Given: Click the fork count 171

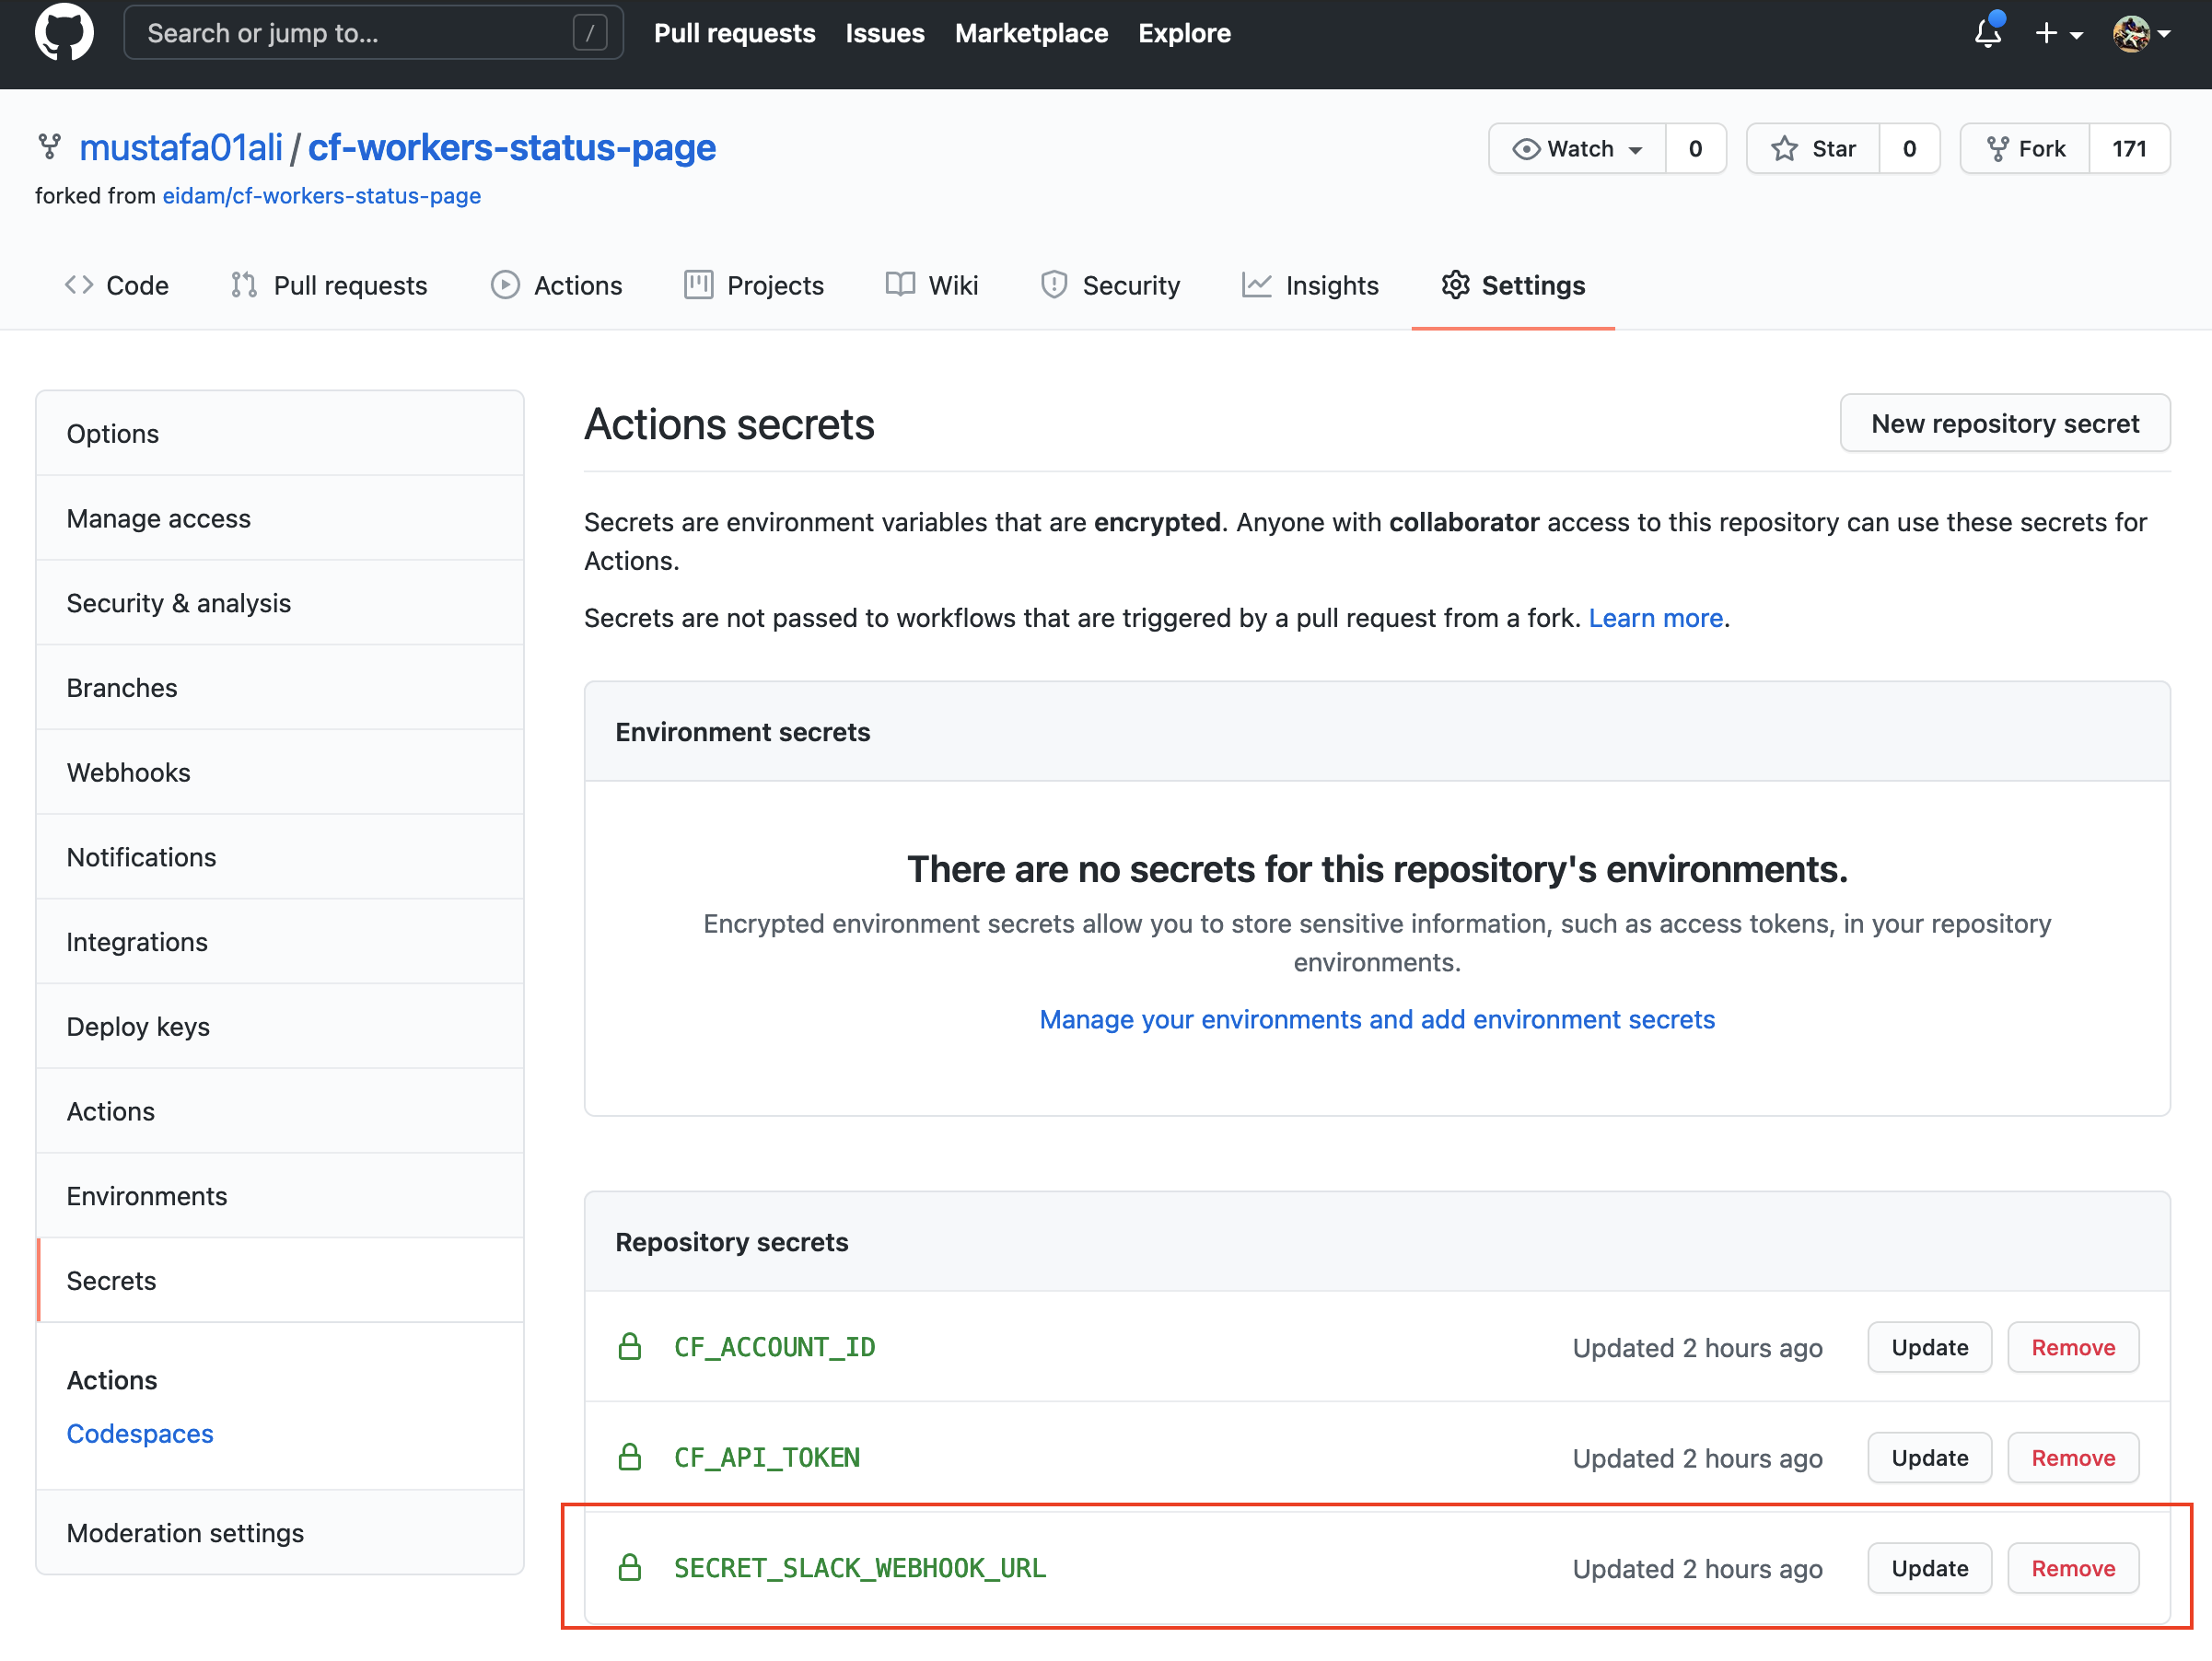Looking at the screenshot, I should (x=2129, y=149).
